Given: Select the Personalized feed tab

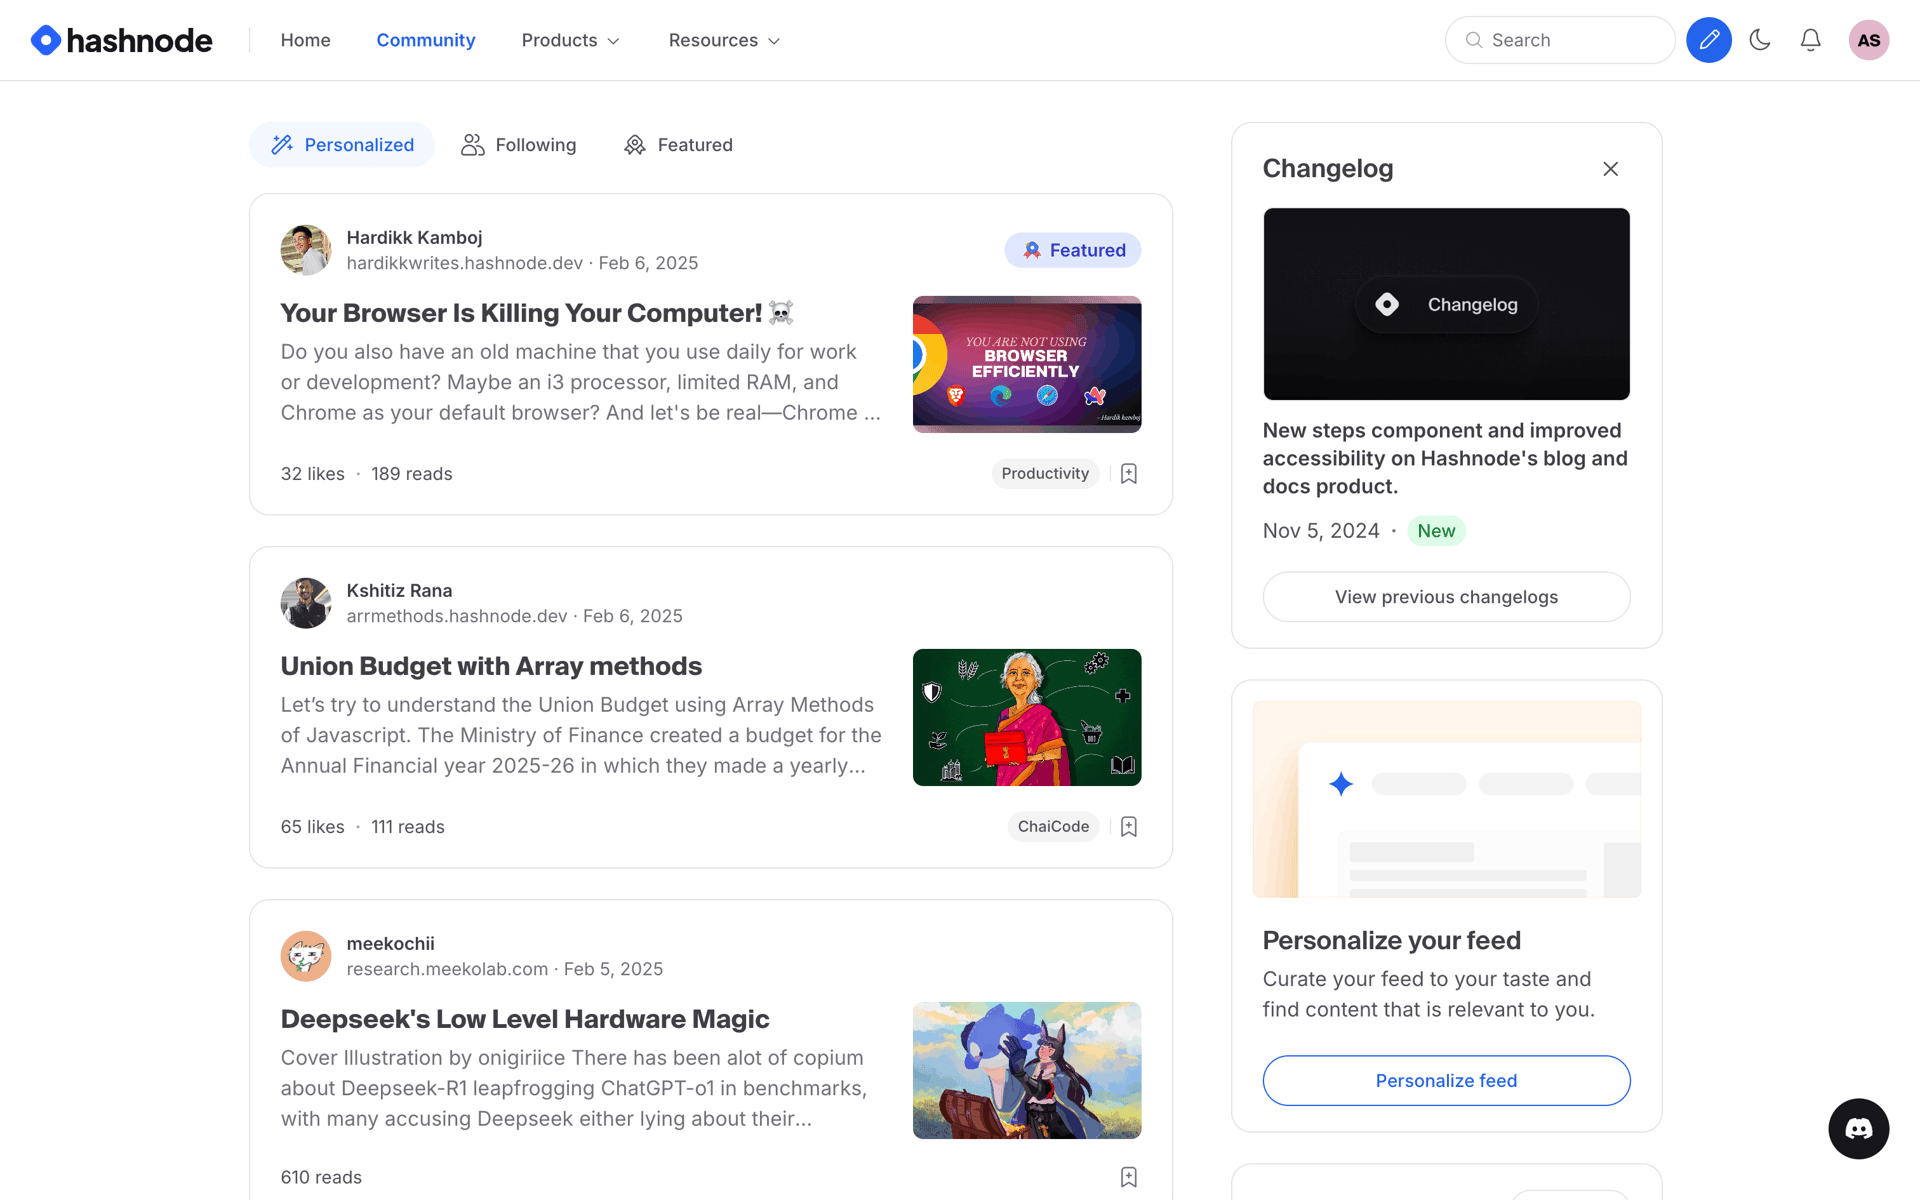Looking at the screenshot, I should (x=342, y=145).
